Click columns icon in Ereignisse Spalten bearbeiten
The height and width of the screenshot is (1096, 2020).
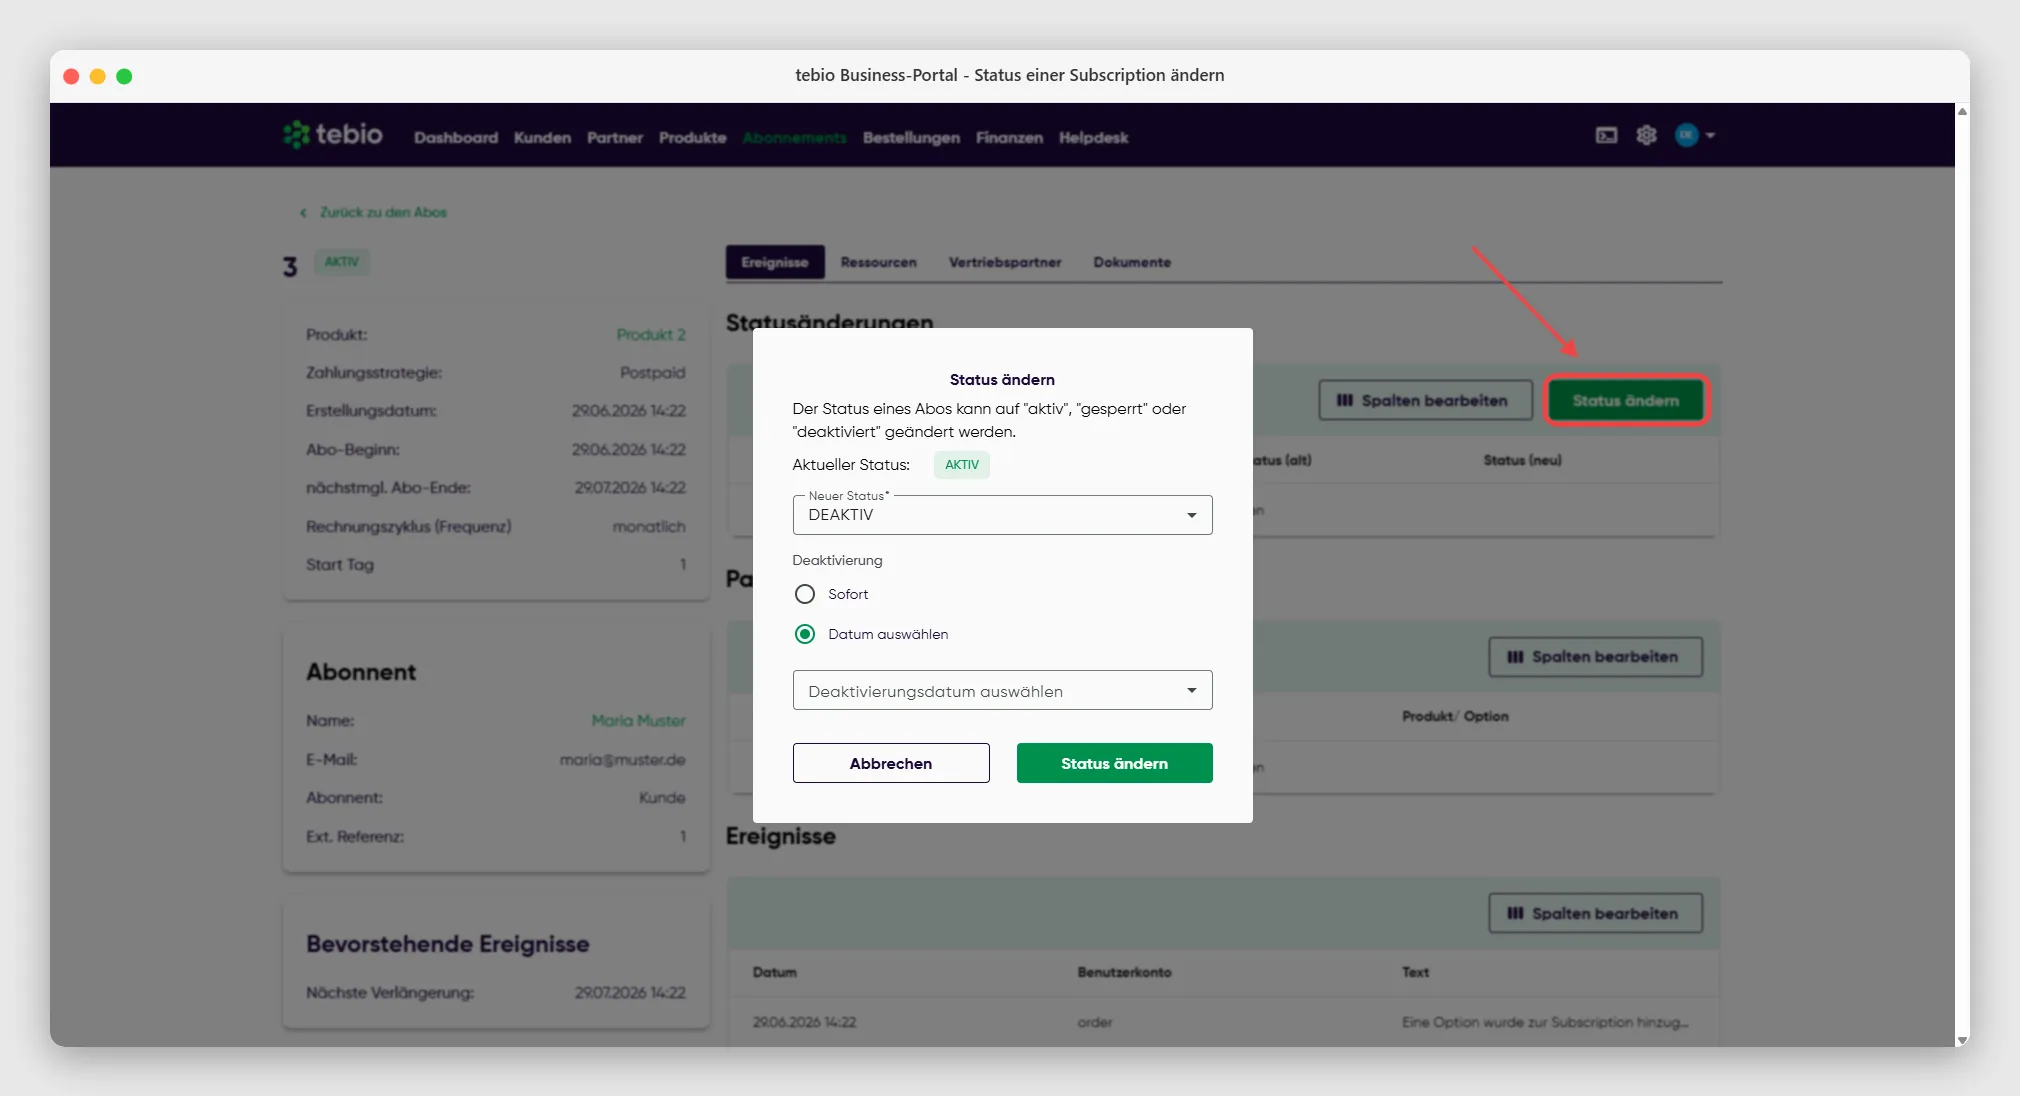click(1515, 913)
